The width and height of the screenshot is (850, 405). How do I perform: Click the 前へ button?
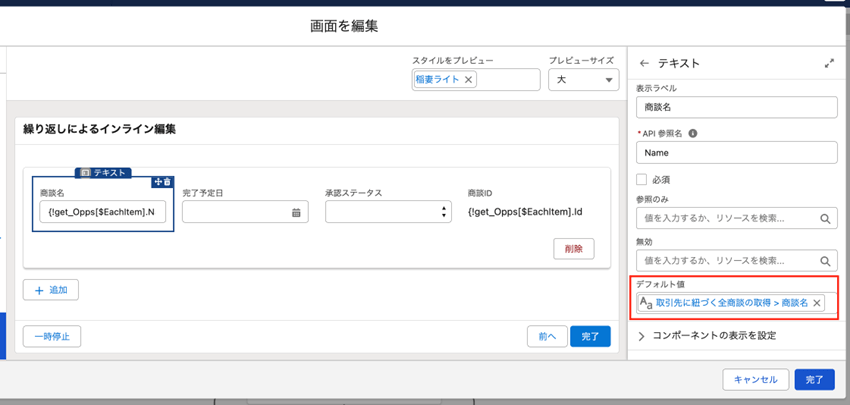click(x=547, y=337)
